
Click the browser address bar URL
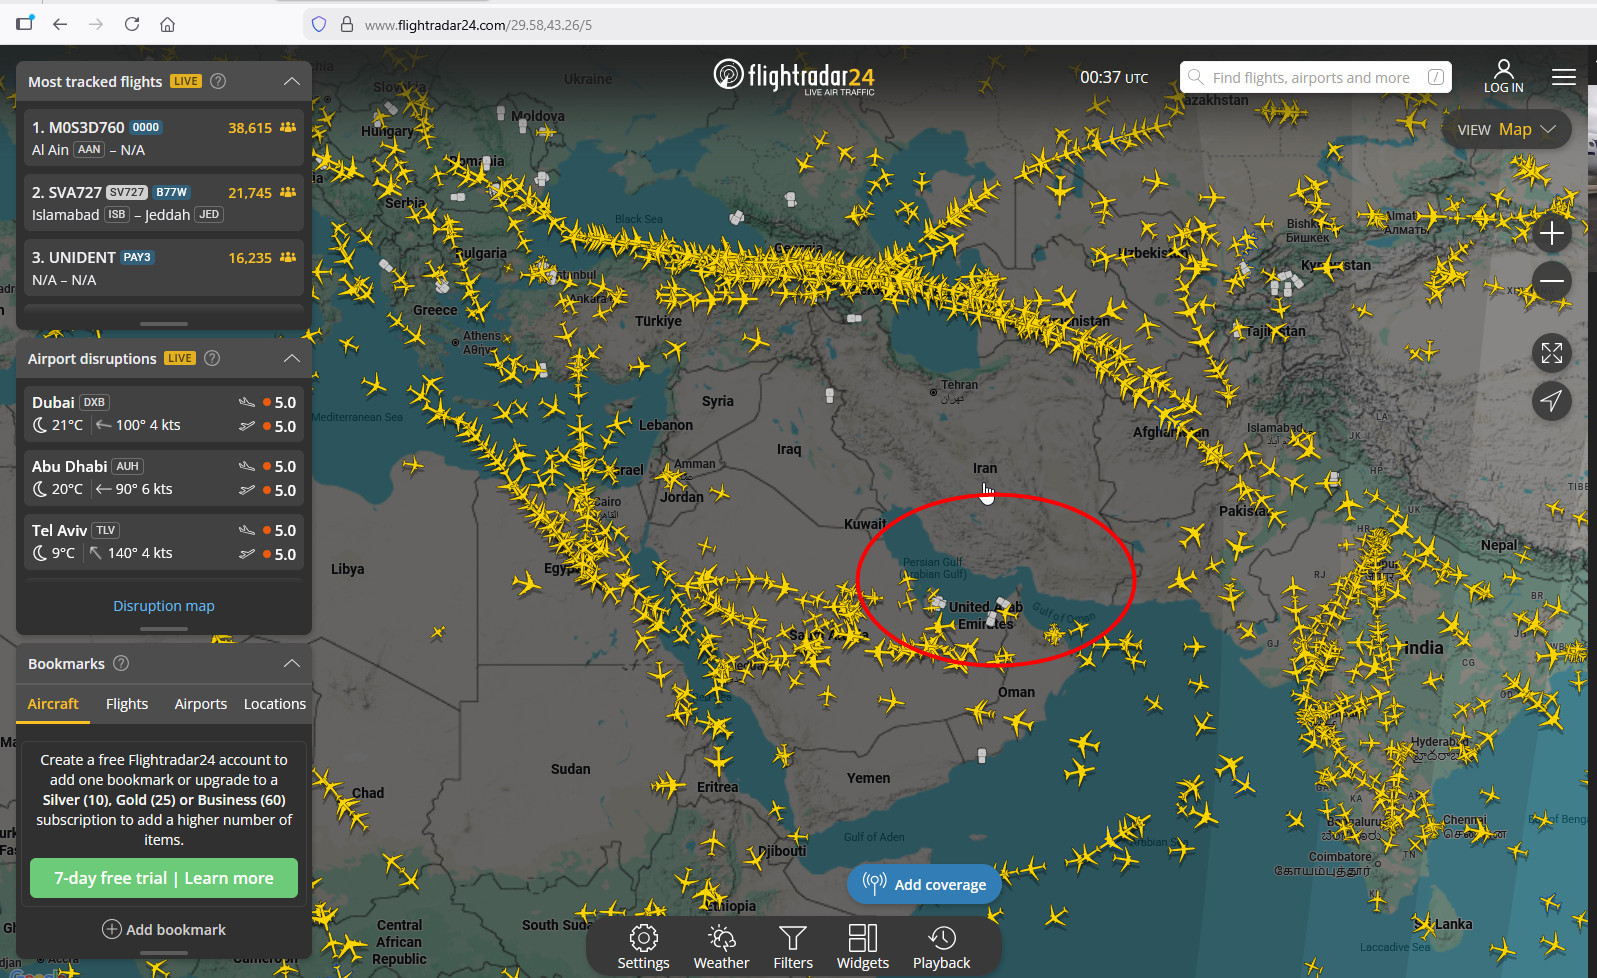pyautogui.click(x=478, y=25)
